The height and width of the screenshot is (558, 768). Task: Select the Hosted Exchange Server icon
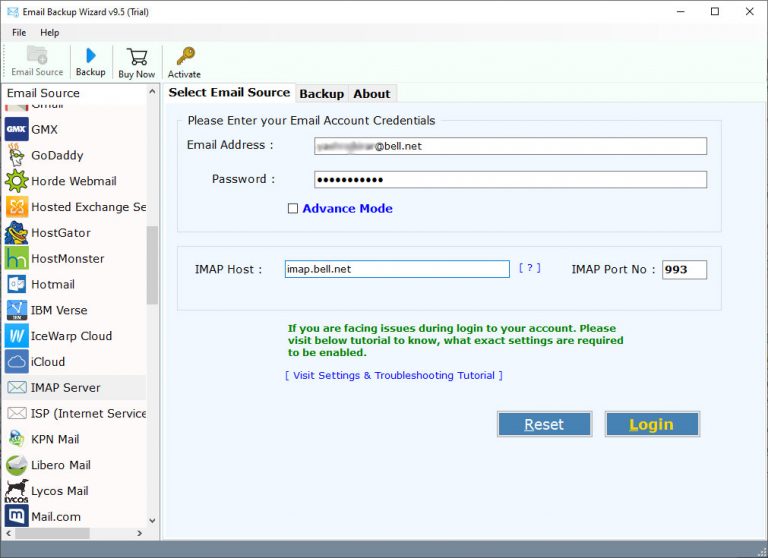[x=17, y=207]
